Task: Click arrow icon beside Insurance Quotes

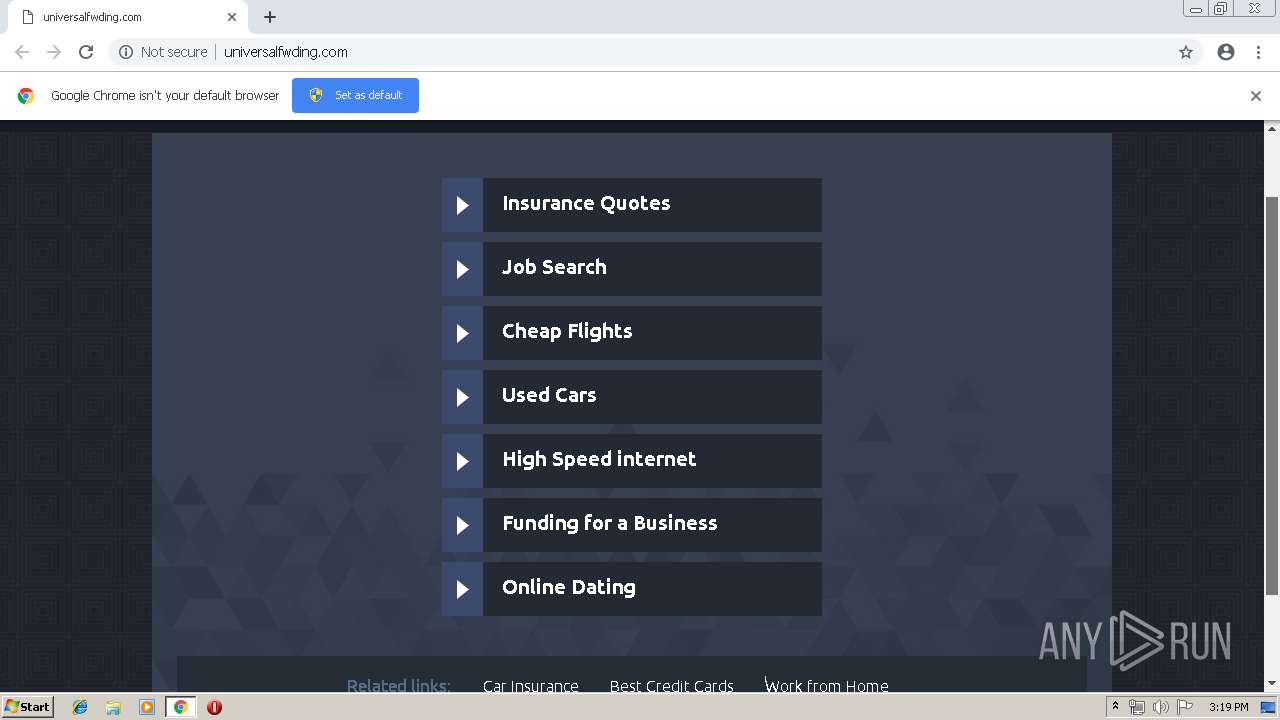Action: coord(462,205)
